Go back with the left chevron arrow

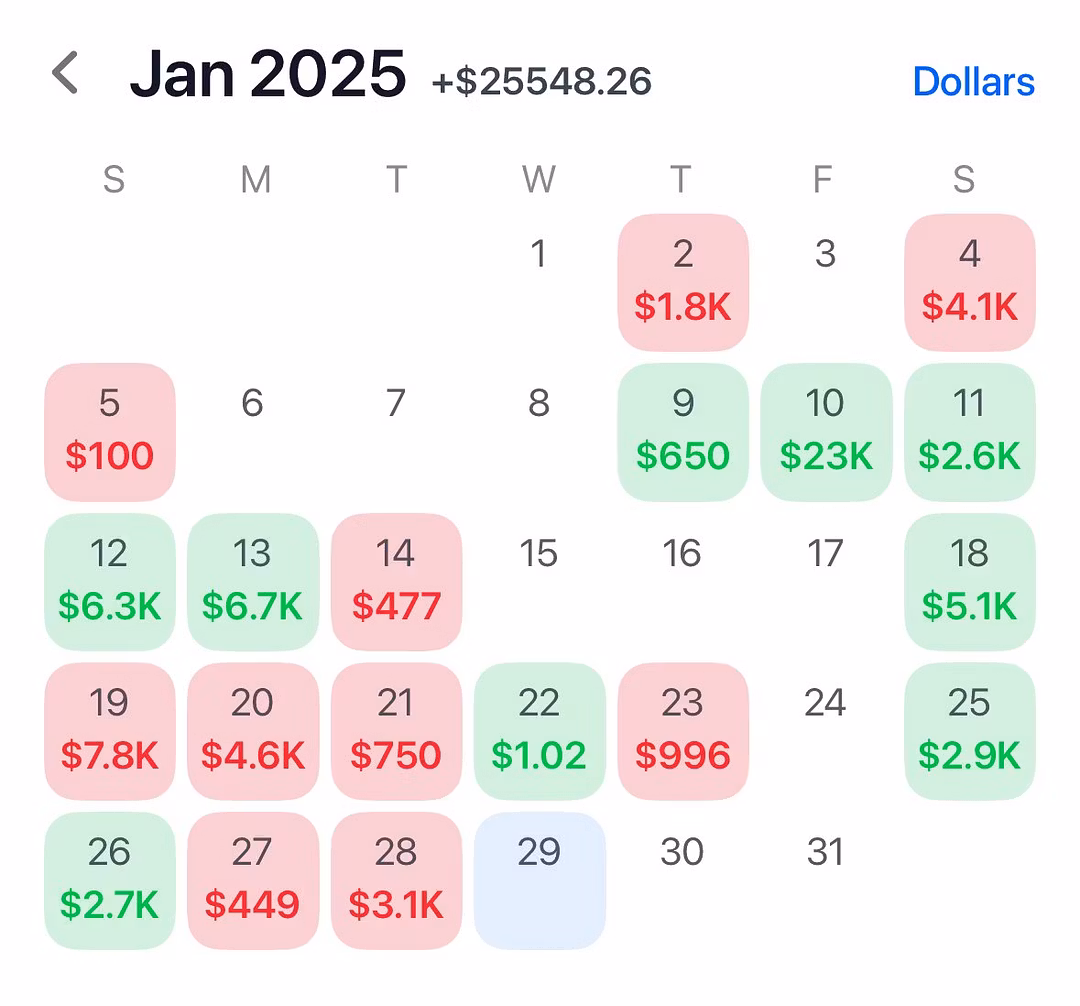(65, 74)
